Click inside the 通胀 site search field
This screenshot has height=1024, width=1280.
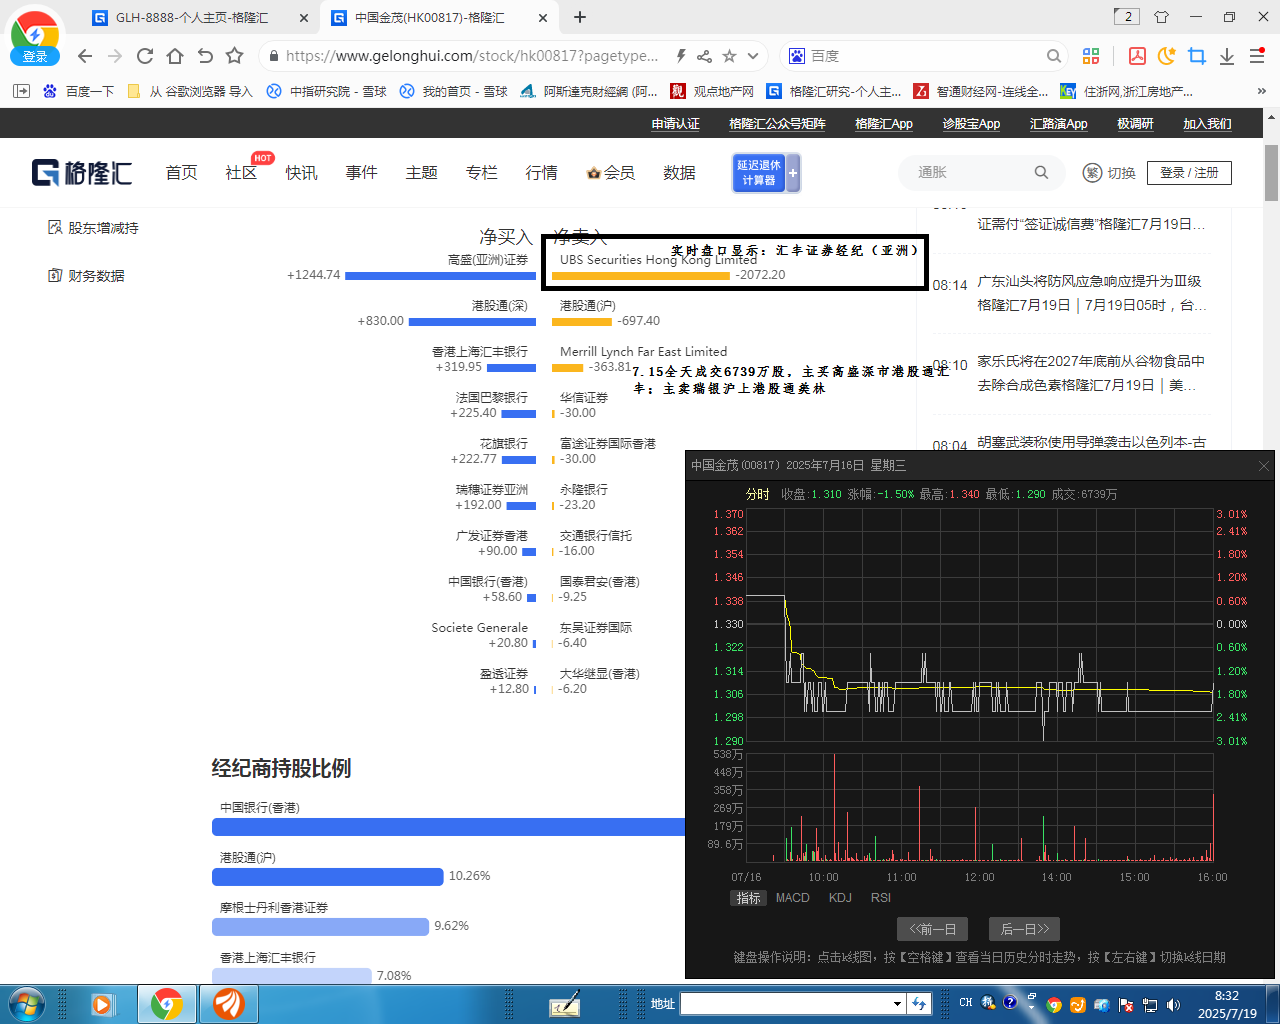(x=970, y=172)
